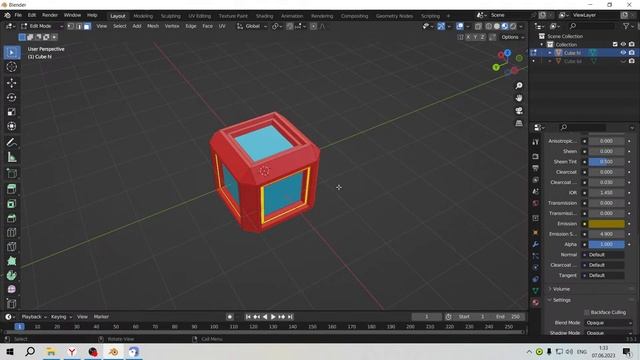This screenshot has height=360, width=640.
Task: Open the Render menu
Action: tap(50, 15)
